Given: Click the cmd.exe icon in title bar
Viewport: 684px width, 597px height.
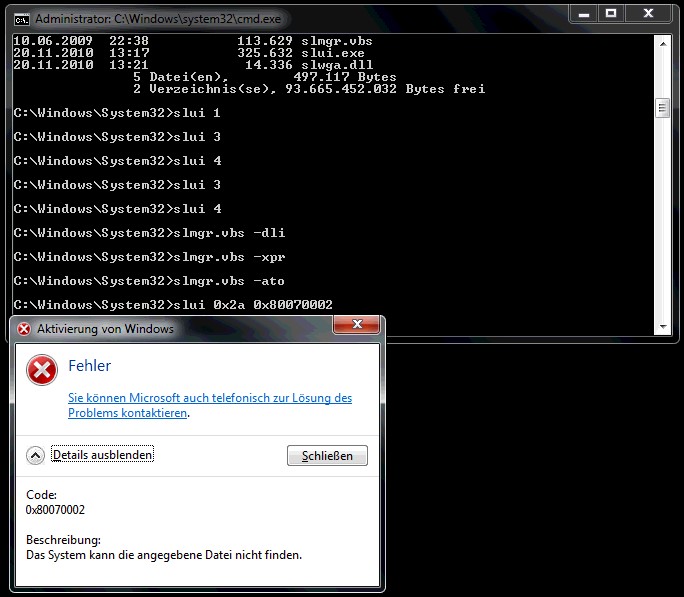Looking at the screenshot, I should 21,19.
